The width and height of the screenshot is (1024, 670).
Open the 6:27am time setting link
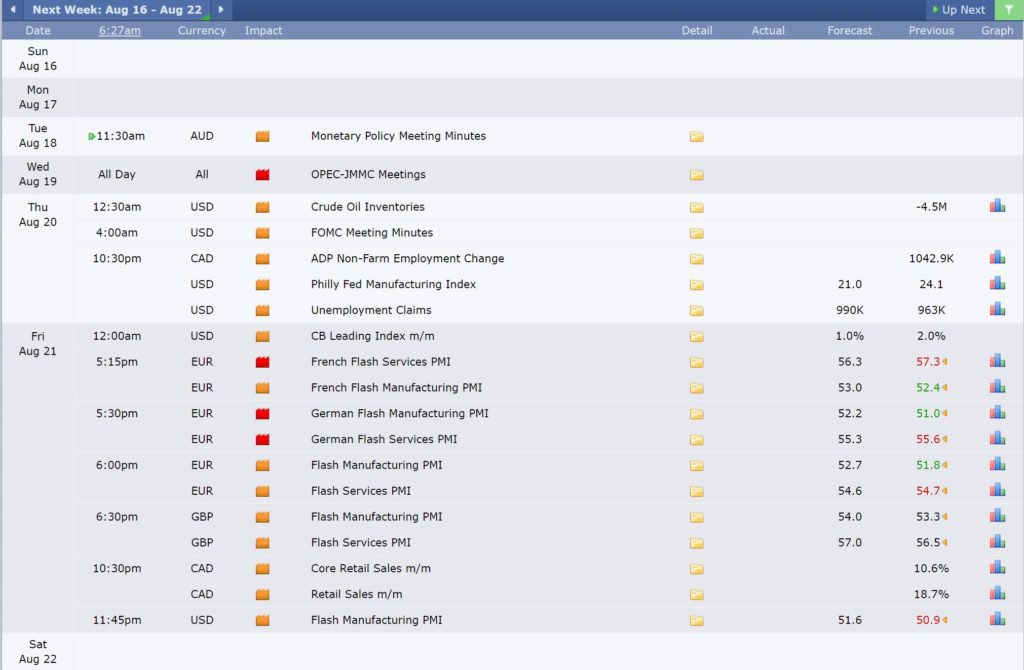(x=120, y=31)
